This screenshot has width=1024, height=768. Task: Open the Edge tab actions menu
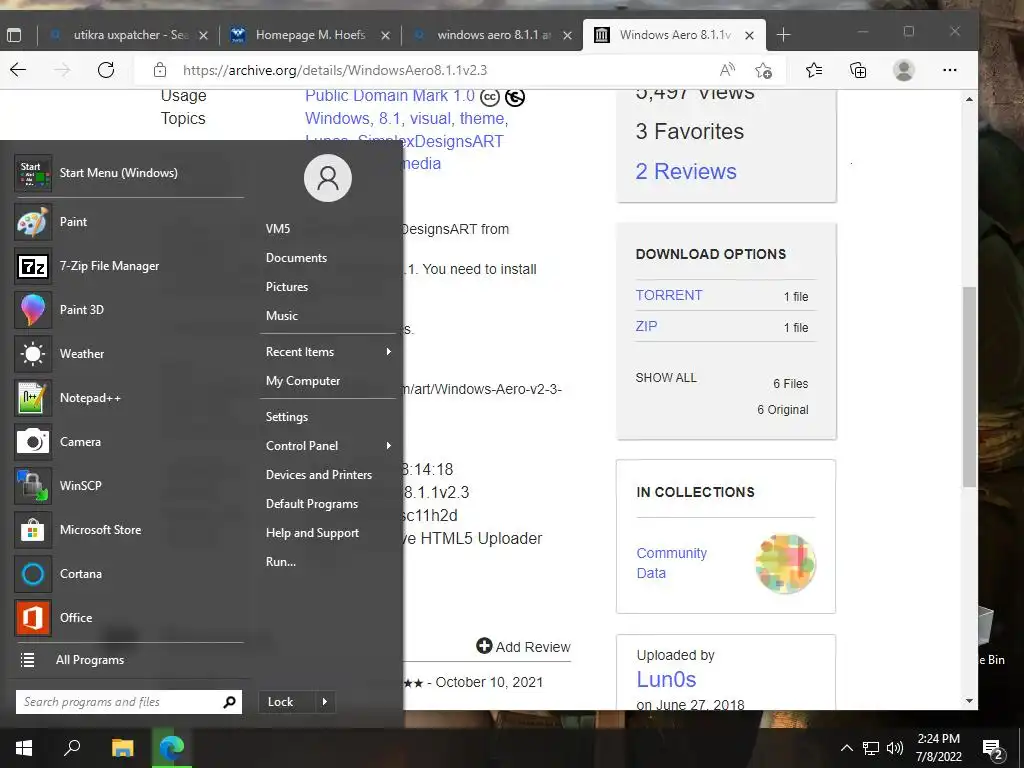pyautogui.click(x=14, y=35)
